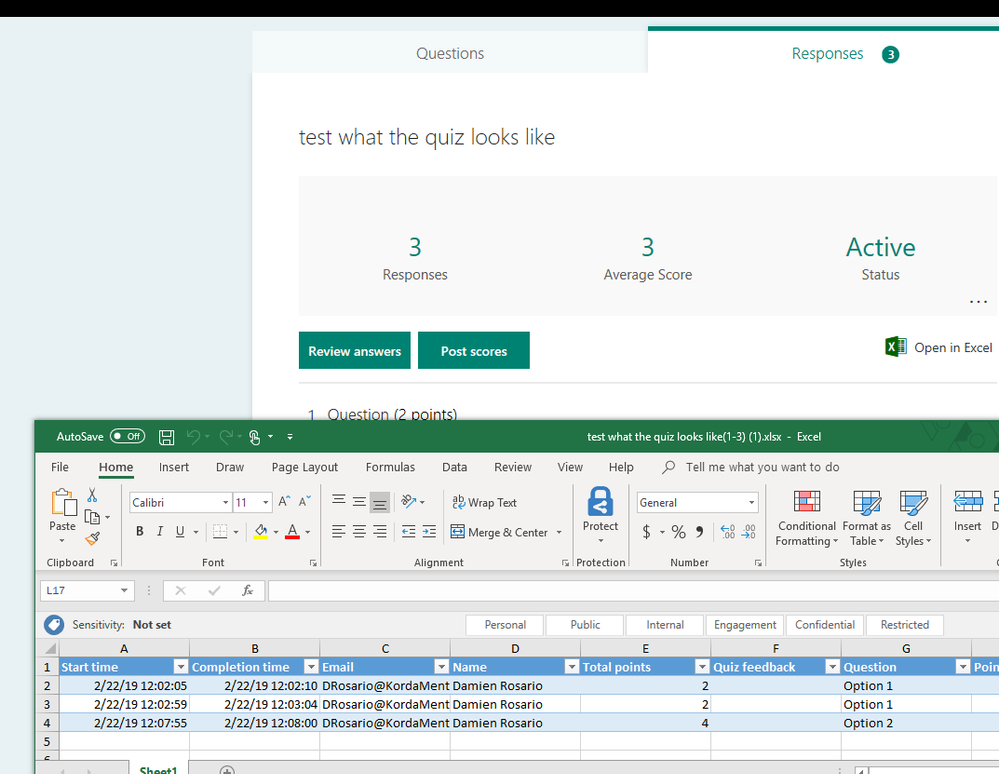
Task: Click the Orientation text angle icon
Action: click(x=409, y=502)
